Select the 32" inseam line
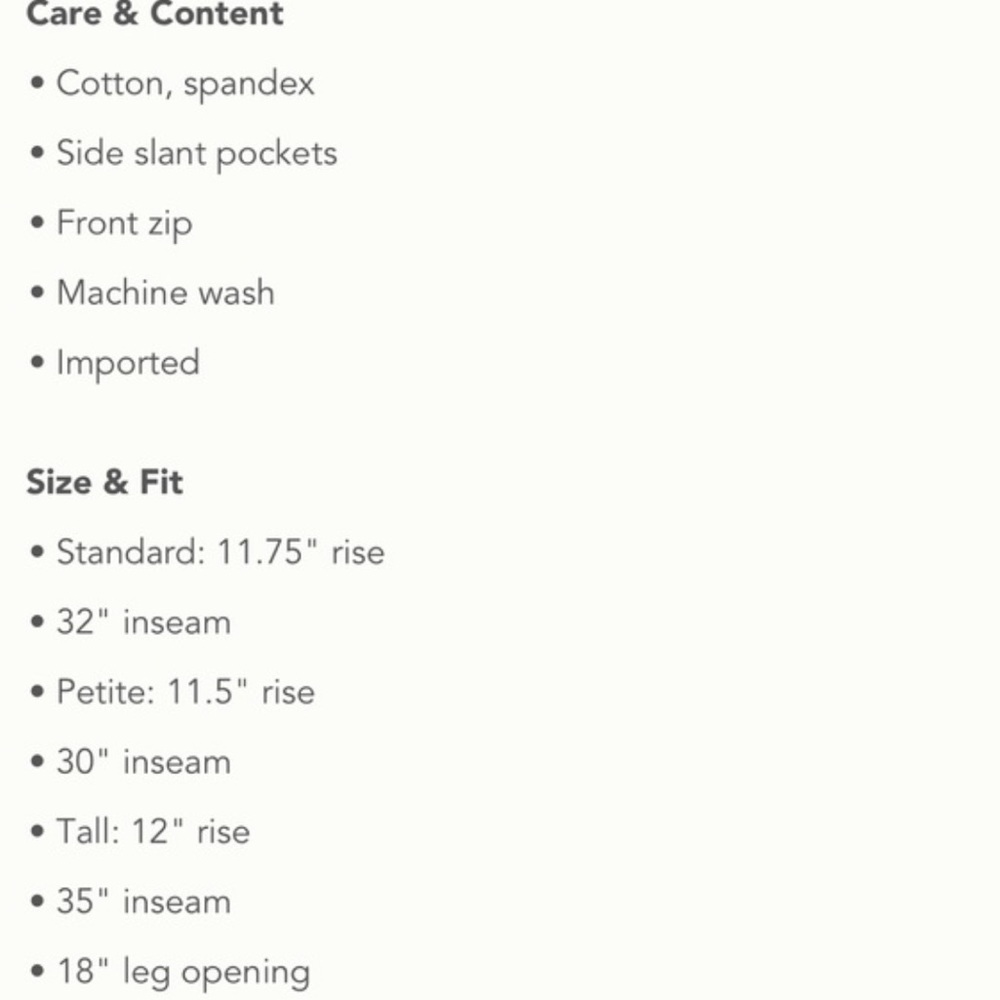The height and width of the screenshot is (1000, 1000). [x=143, y=622]
